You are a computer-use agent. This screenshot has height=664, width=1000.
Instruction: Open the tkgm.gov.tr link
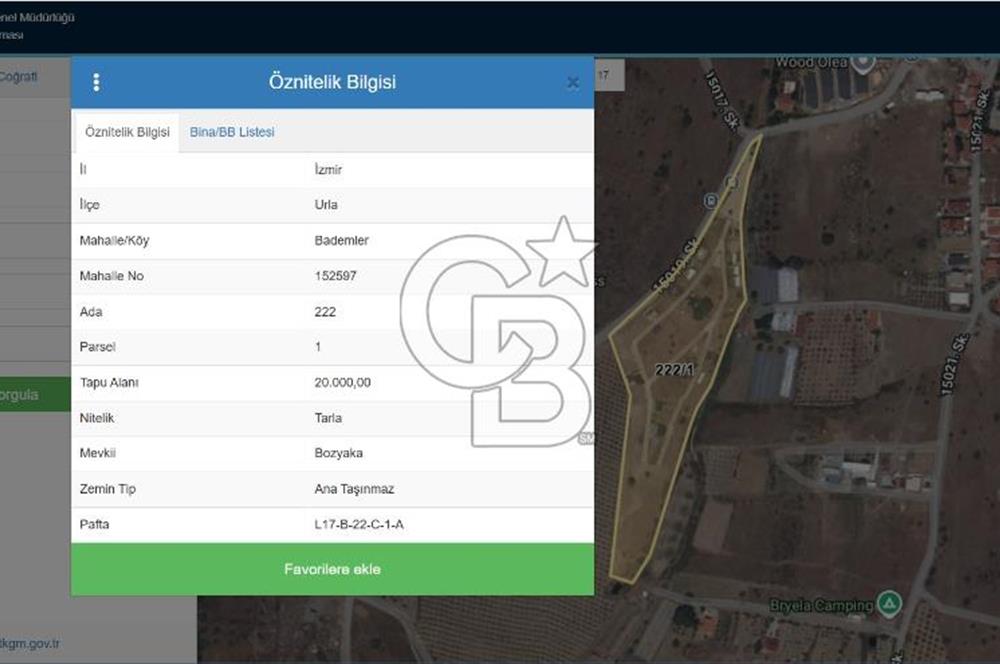[30, 643]
